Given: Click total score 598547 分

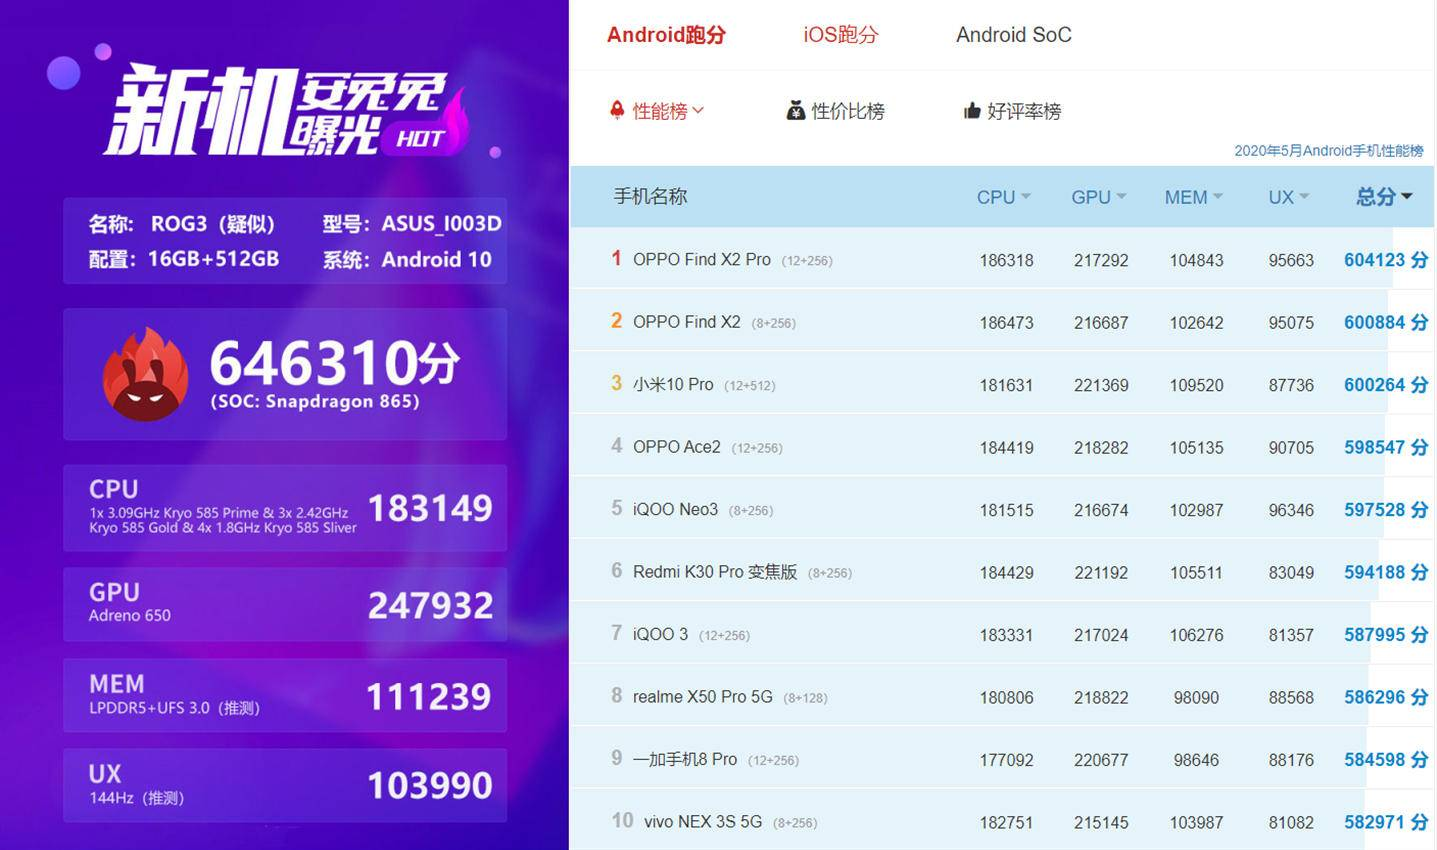Looking at the screenshot, I should click(1386, 447).
